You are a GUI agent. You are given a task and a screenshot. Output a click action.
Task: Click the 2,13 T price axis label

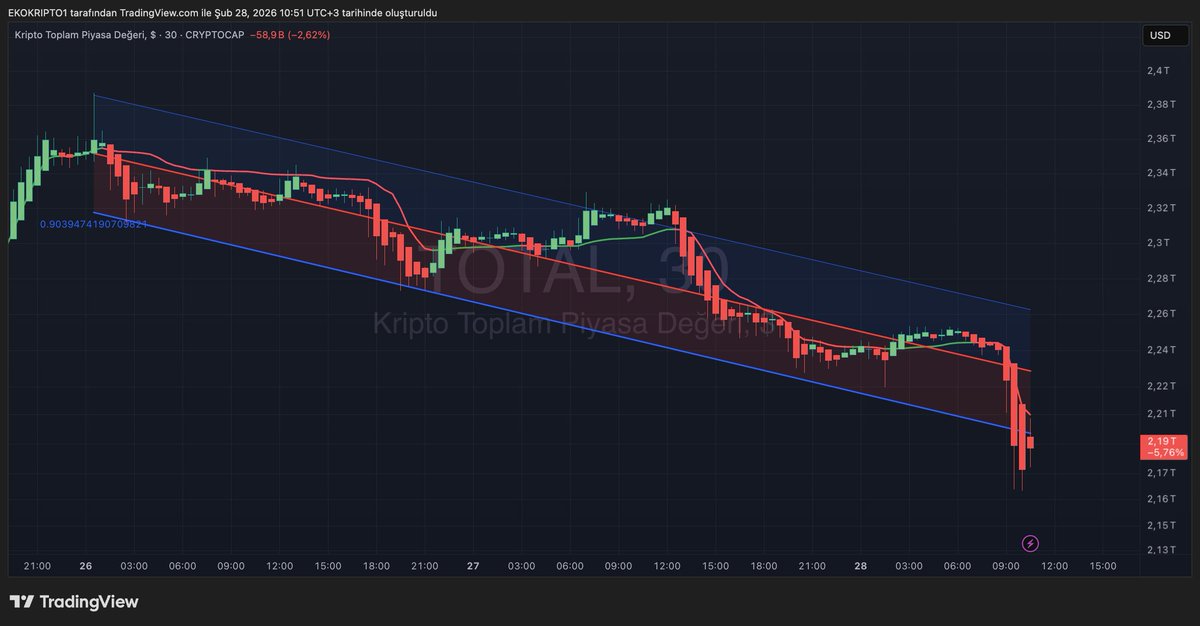(1160, 550)
